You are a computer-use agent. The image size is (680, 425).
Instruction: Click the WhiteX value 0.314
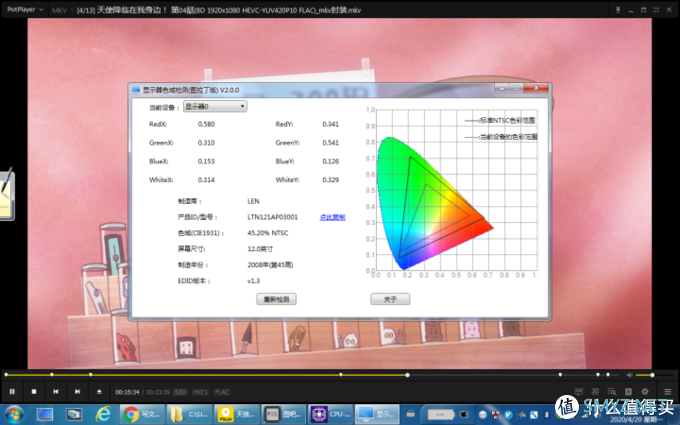[206, 180]
